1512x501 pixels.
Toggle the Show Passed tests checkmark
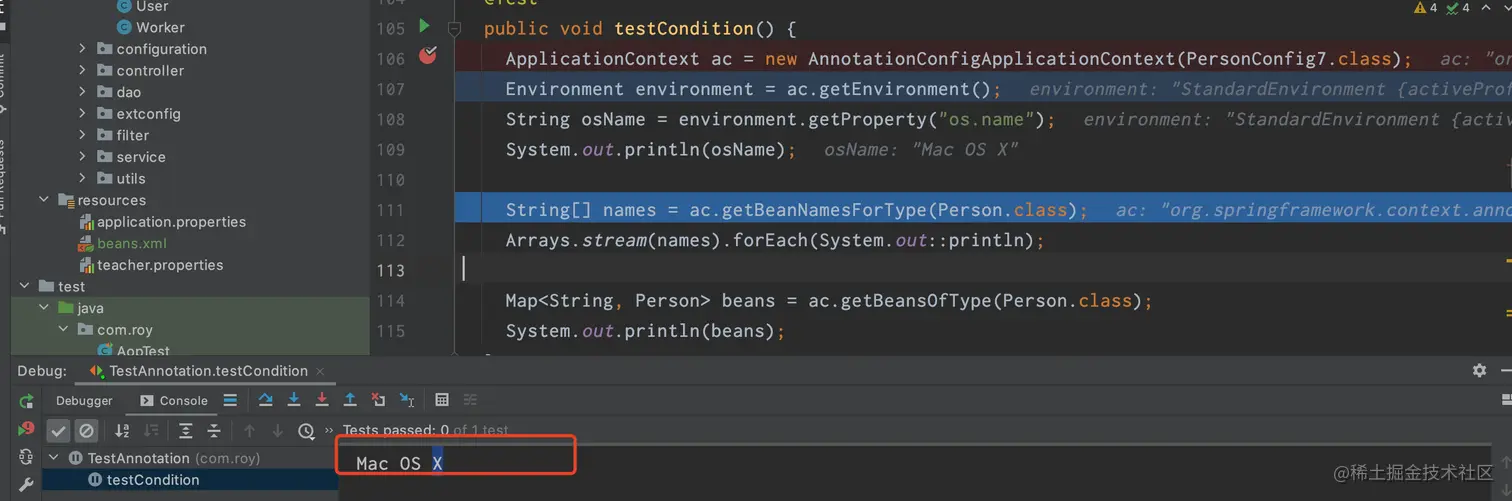(59, 431)
